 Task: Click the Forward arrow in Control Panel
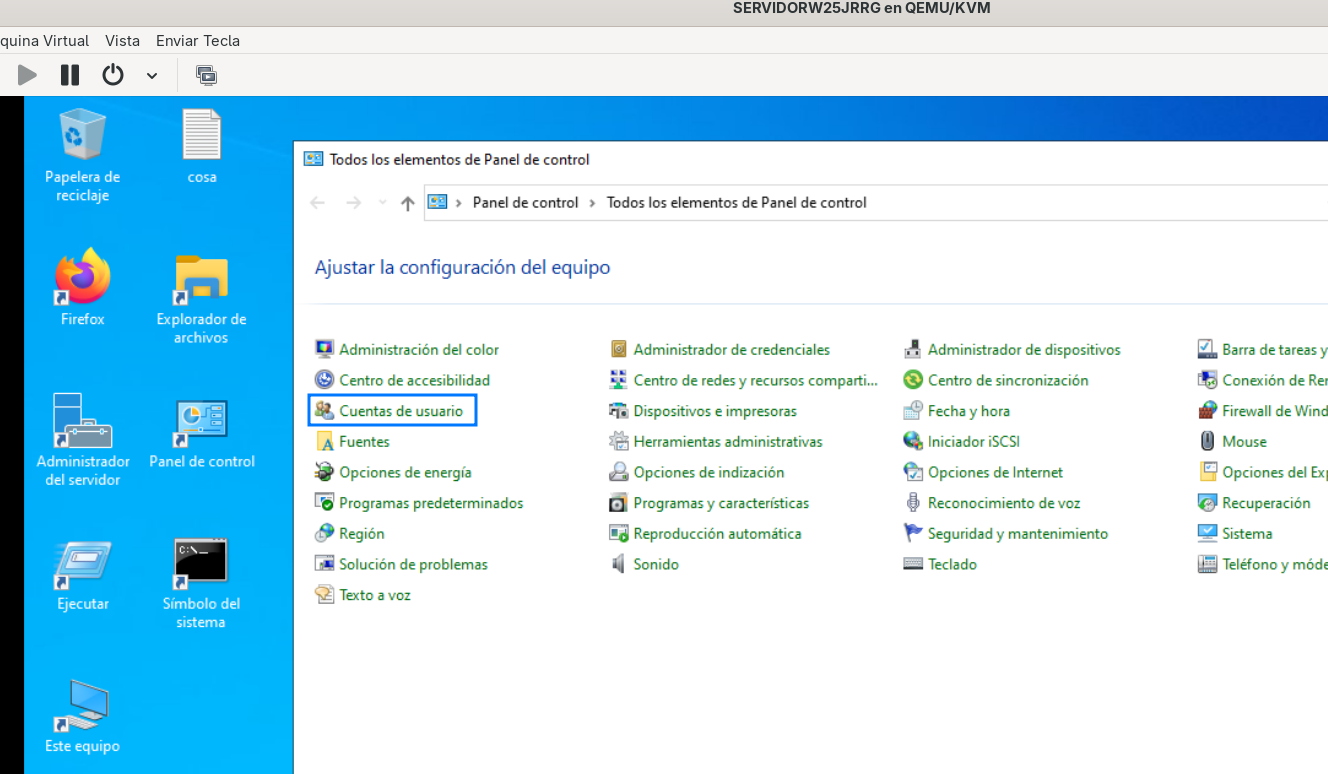click(353, 203)
